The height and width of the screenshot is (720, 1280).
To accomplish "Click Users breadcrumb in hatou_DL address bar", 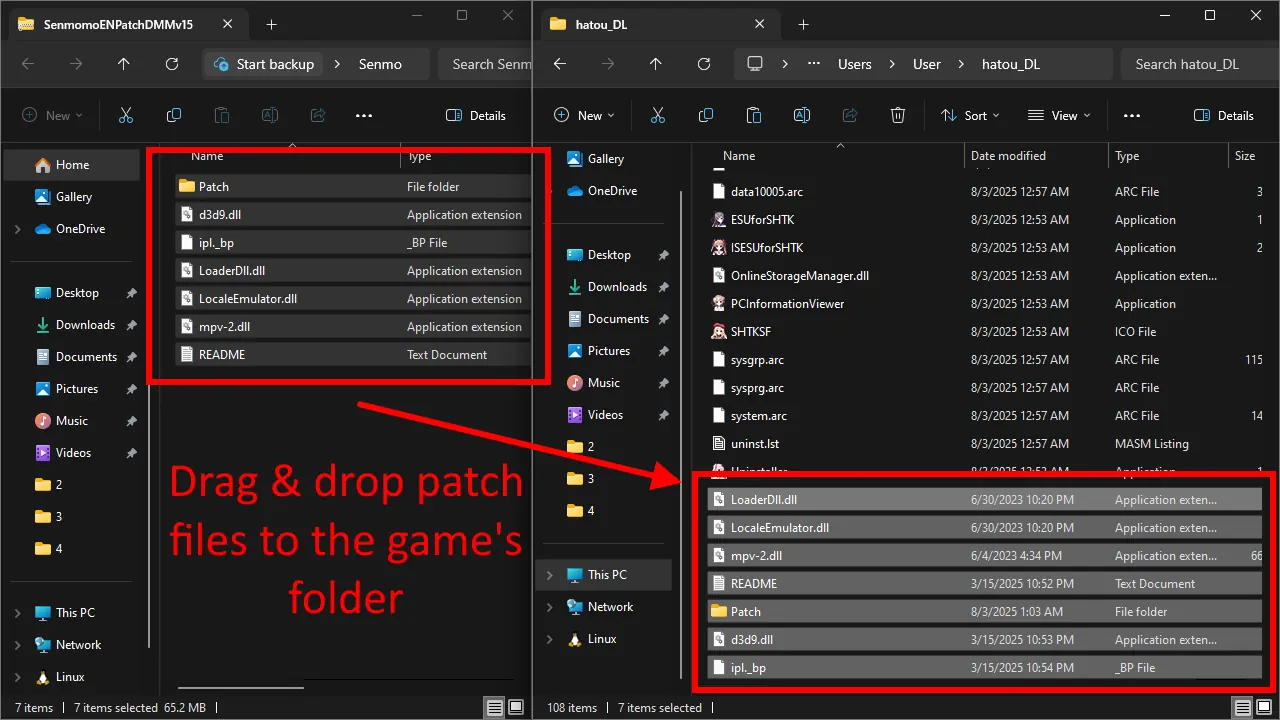I will click(x=854, y=64).
